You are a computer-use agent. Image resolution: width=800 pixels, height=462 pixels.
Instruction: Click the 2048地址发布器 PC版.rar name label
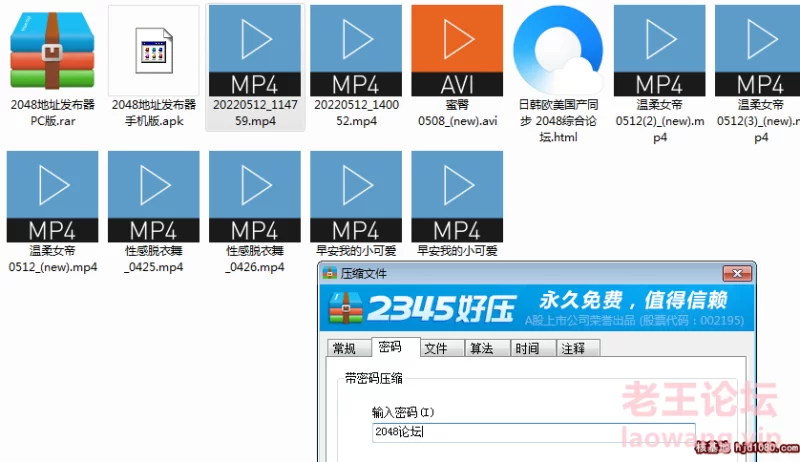pyautogui.click(x=53, y=113)
